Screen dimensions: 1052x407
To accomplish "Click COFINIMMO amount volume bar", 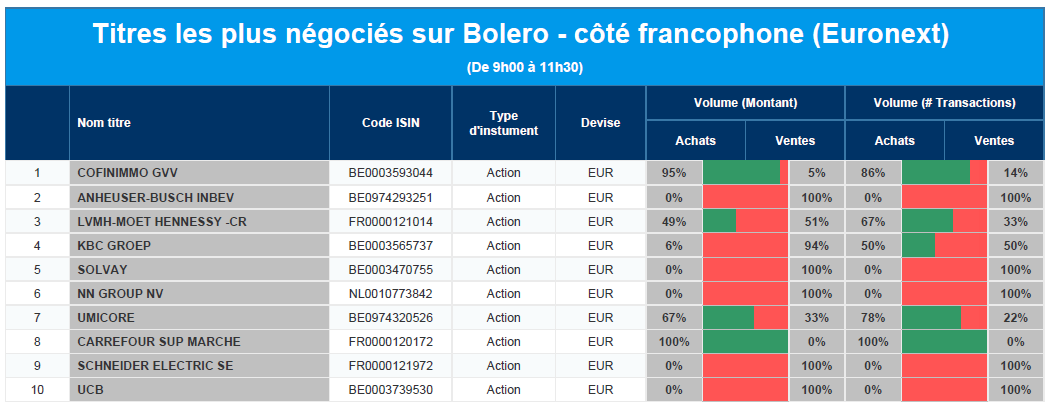I will [745, 173].
